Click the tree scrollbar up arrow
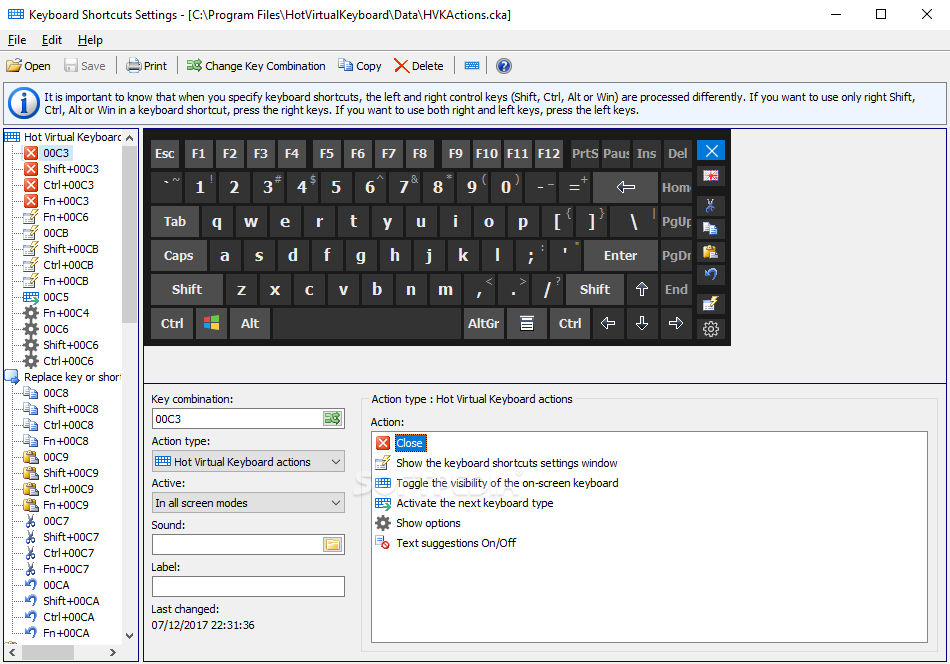Screen dimensions: 950x664 (x=129, y=138)
